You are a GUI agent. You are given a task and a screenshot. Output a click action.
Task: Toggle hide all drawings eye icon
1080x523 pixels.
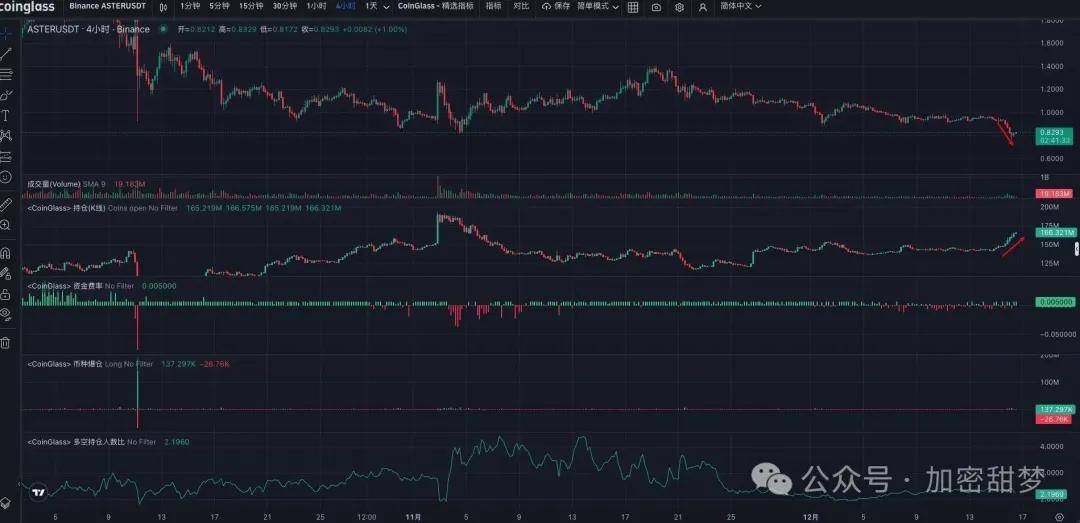click(x=6, y=313)
